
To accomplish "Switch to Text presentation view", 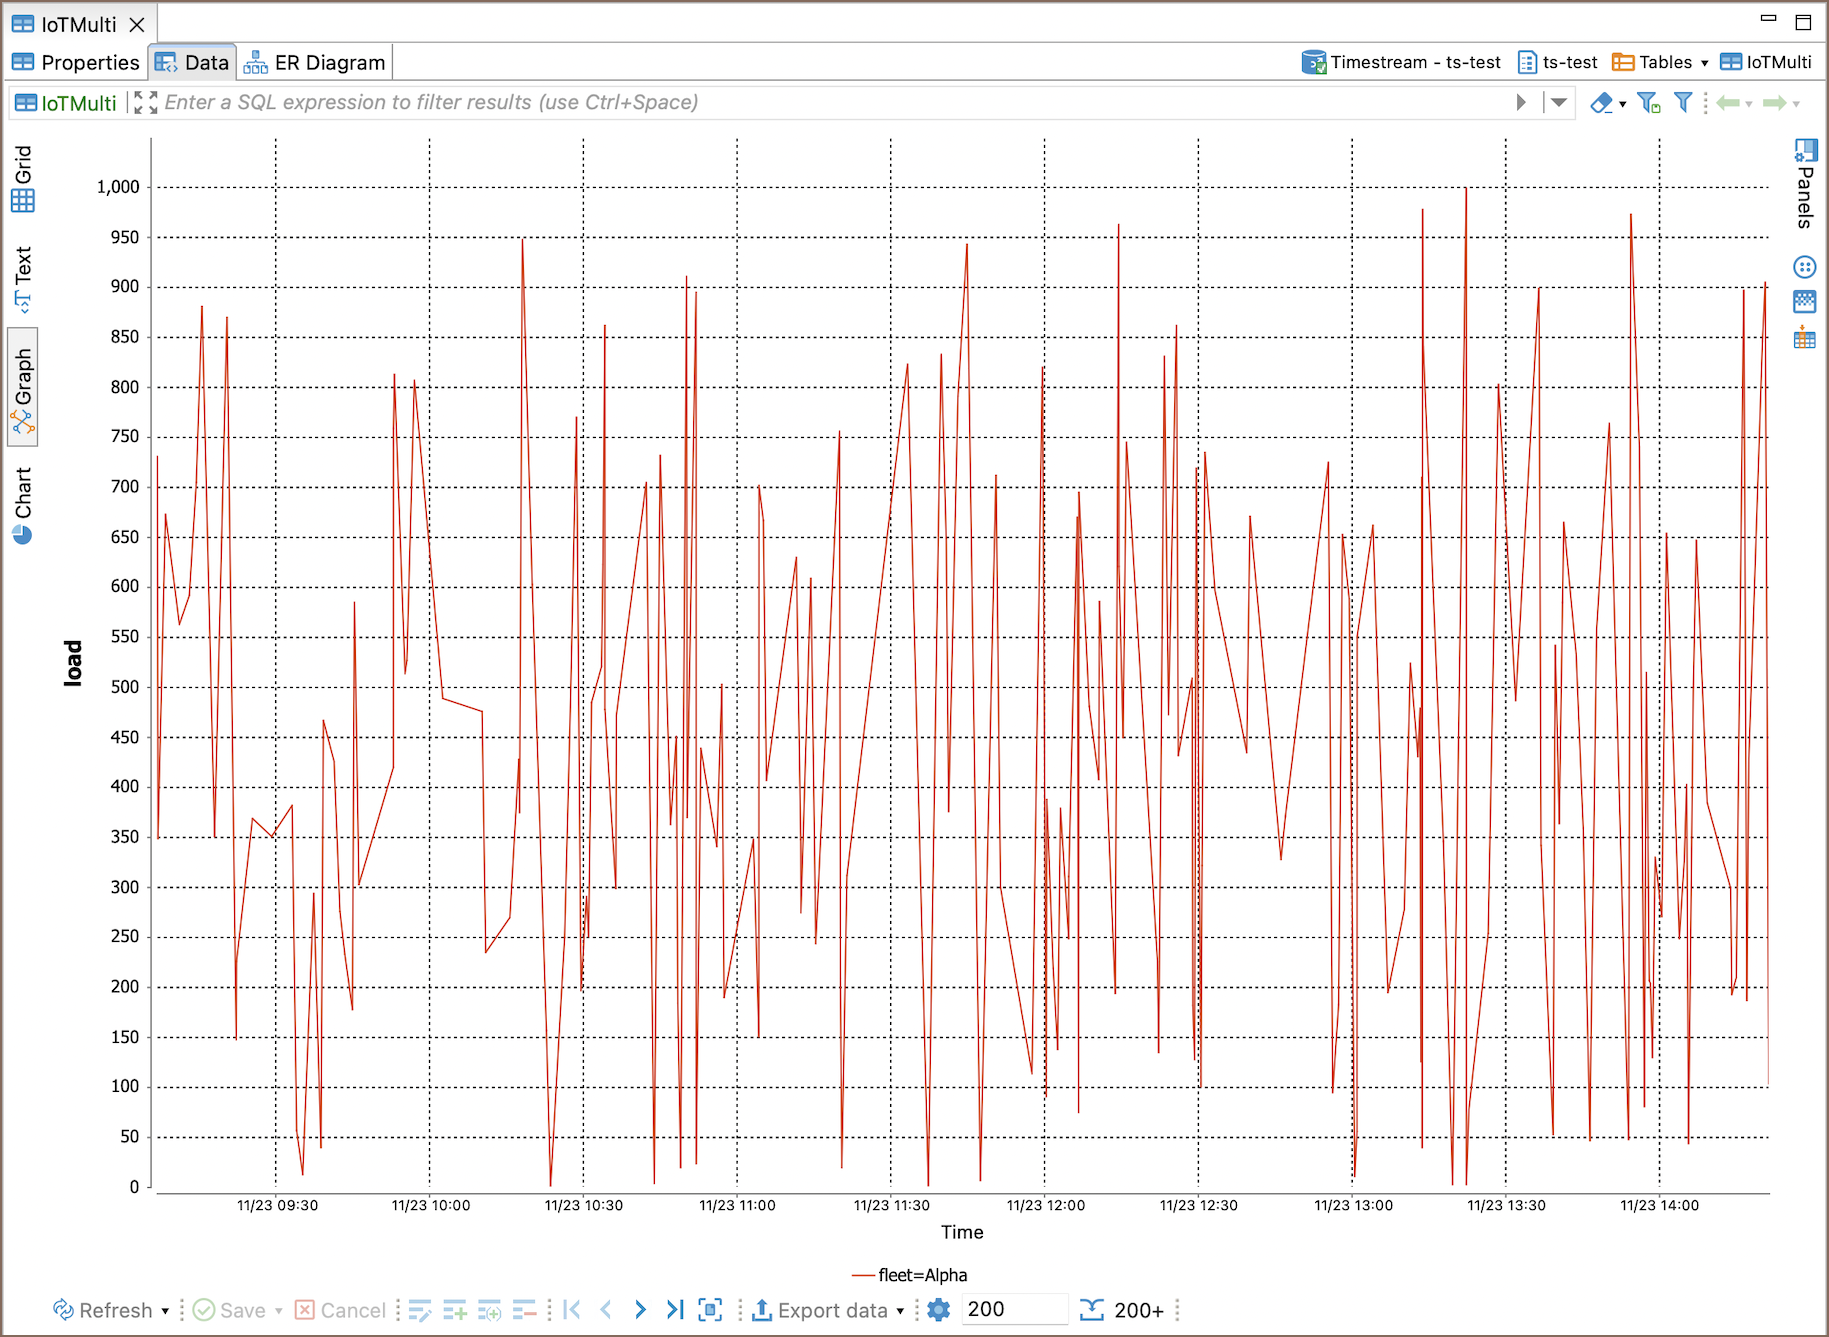I will point(23,278).
